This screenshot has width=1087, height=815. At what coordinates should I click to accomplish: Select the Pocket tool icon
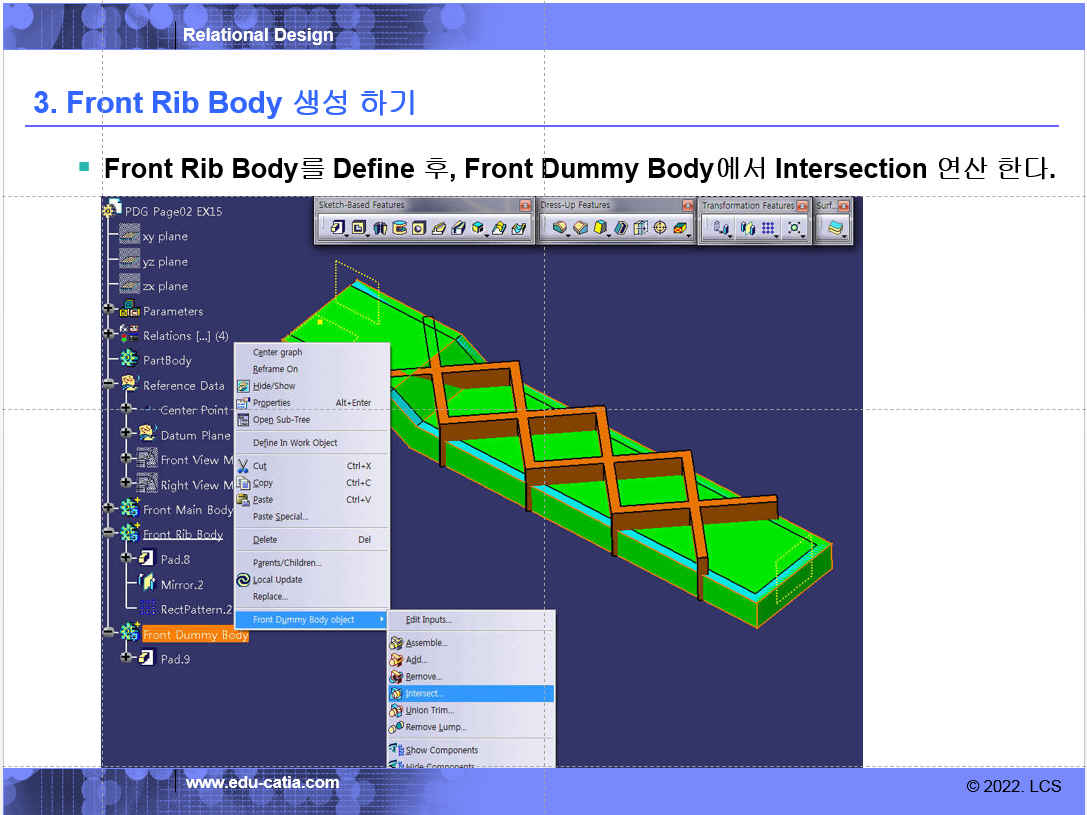(359, 228)
